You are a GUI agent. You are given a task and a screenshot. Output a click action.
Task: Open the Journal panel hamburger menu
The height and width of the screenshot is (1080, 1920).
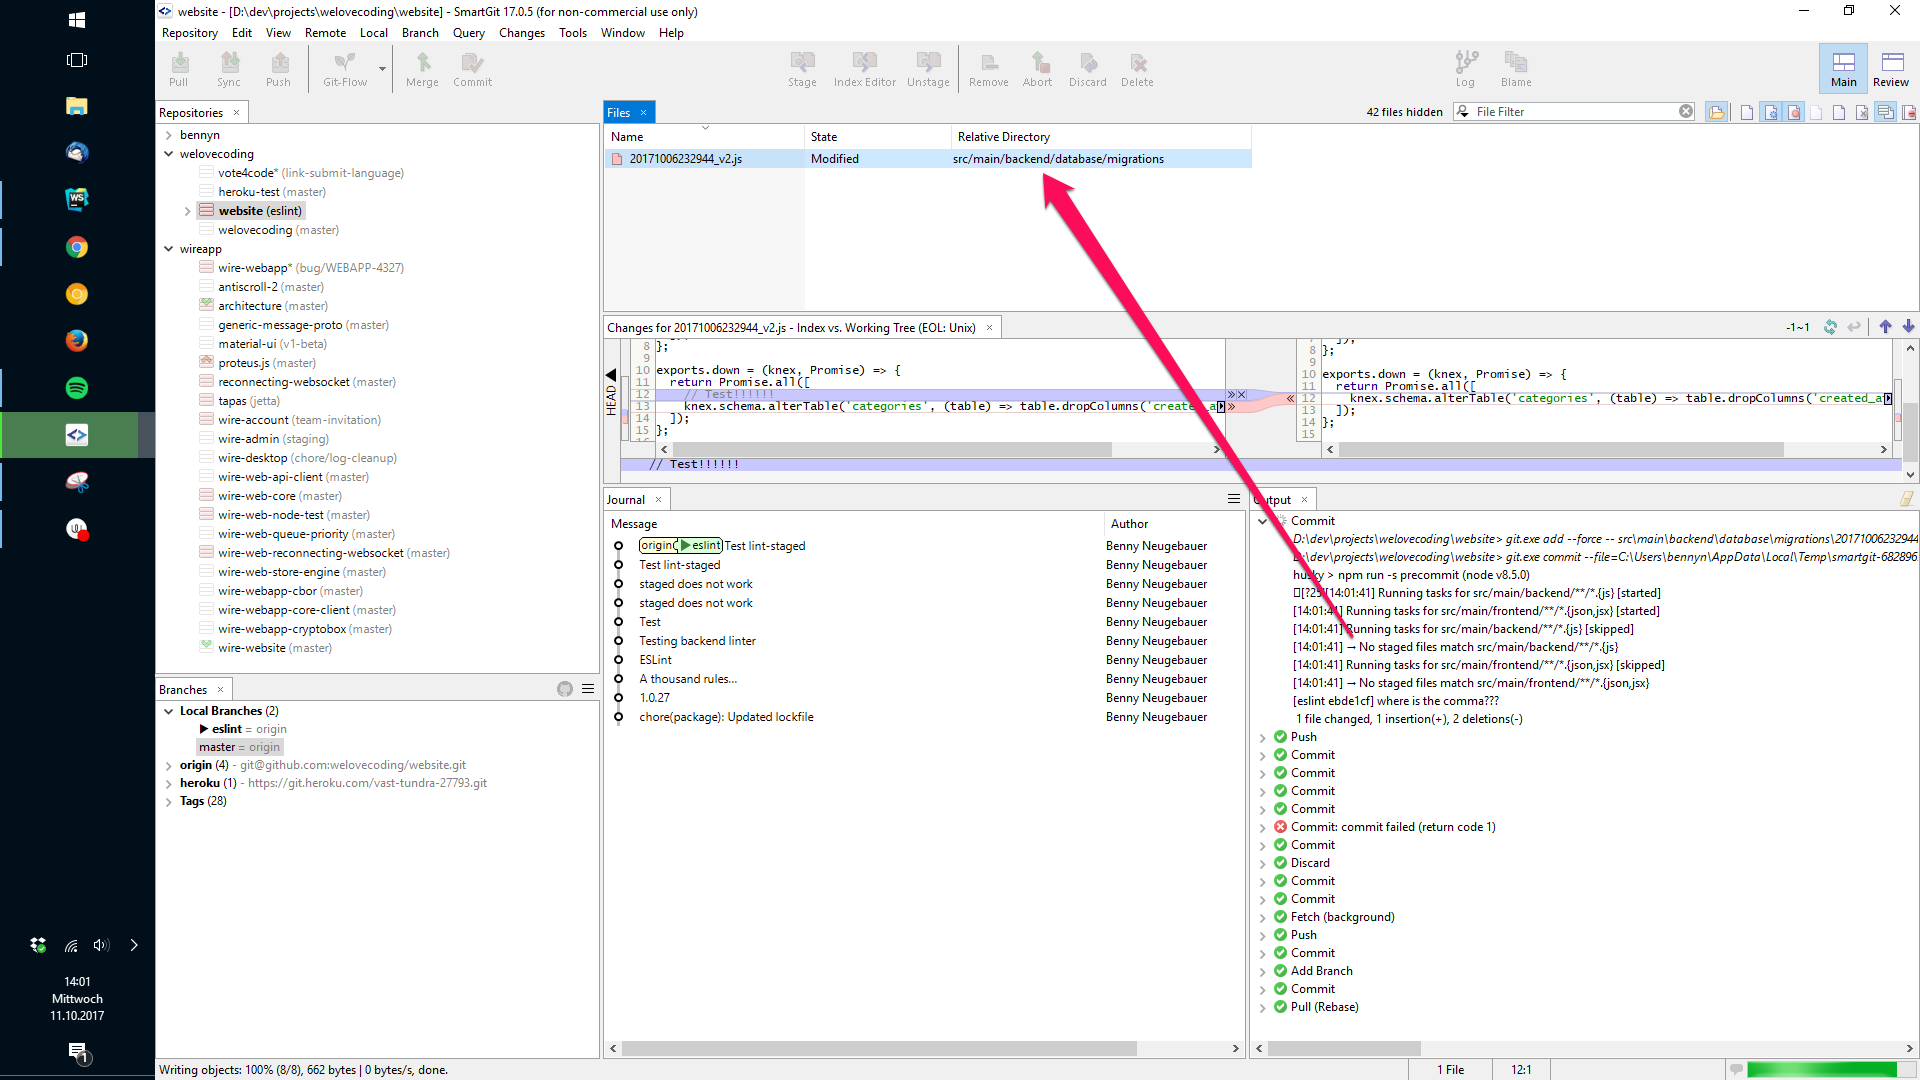click(x=1234, y=499)
